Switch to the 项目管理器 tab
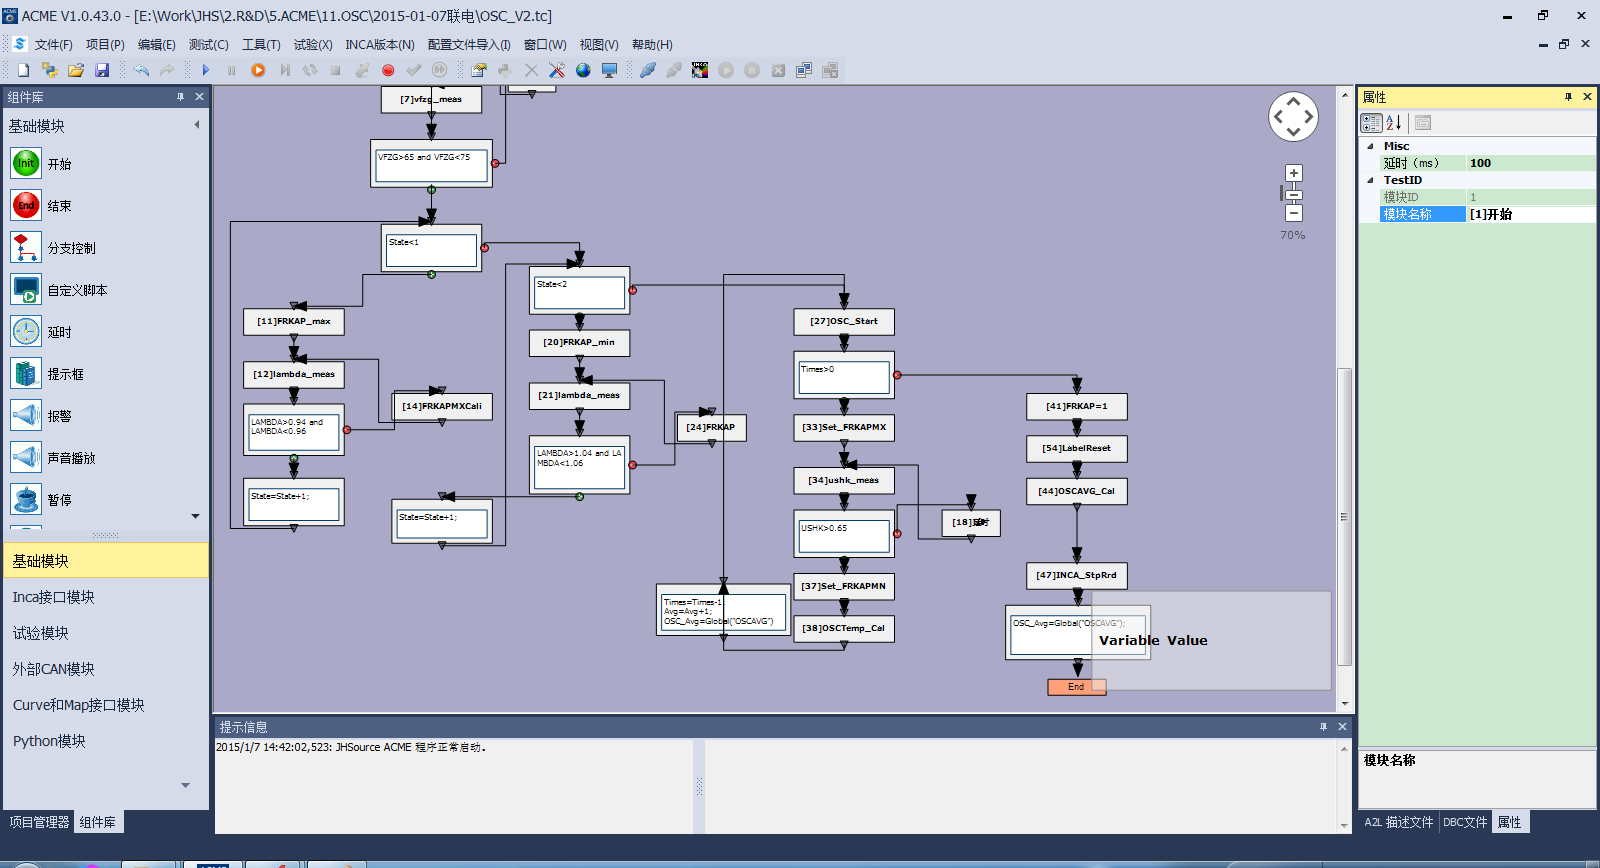 (x=39, y=822)
